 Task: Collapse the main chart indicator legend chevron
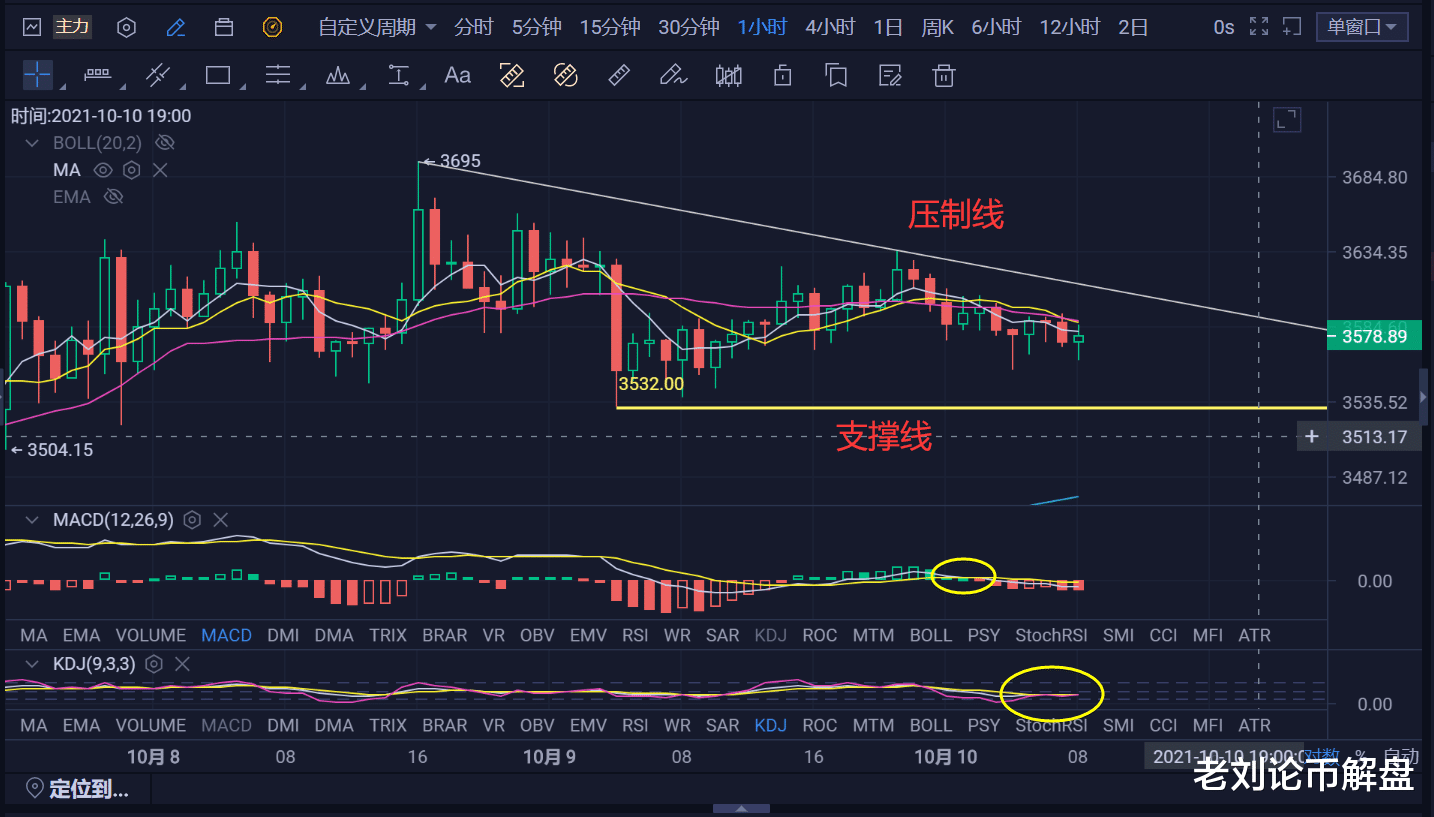34,143
